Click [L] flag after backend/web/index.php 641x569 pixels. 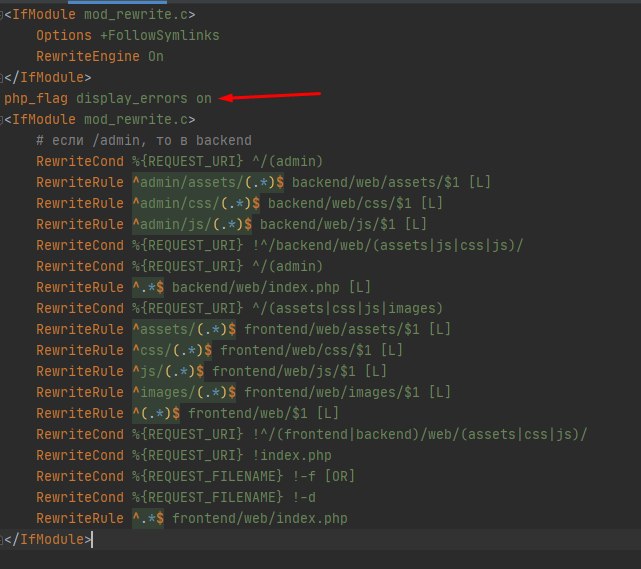[360, 287]
